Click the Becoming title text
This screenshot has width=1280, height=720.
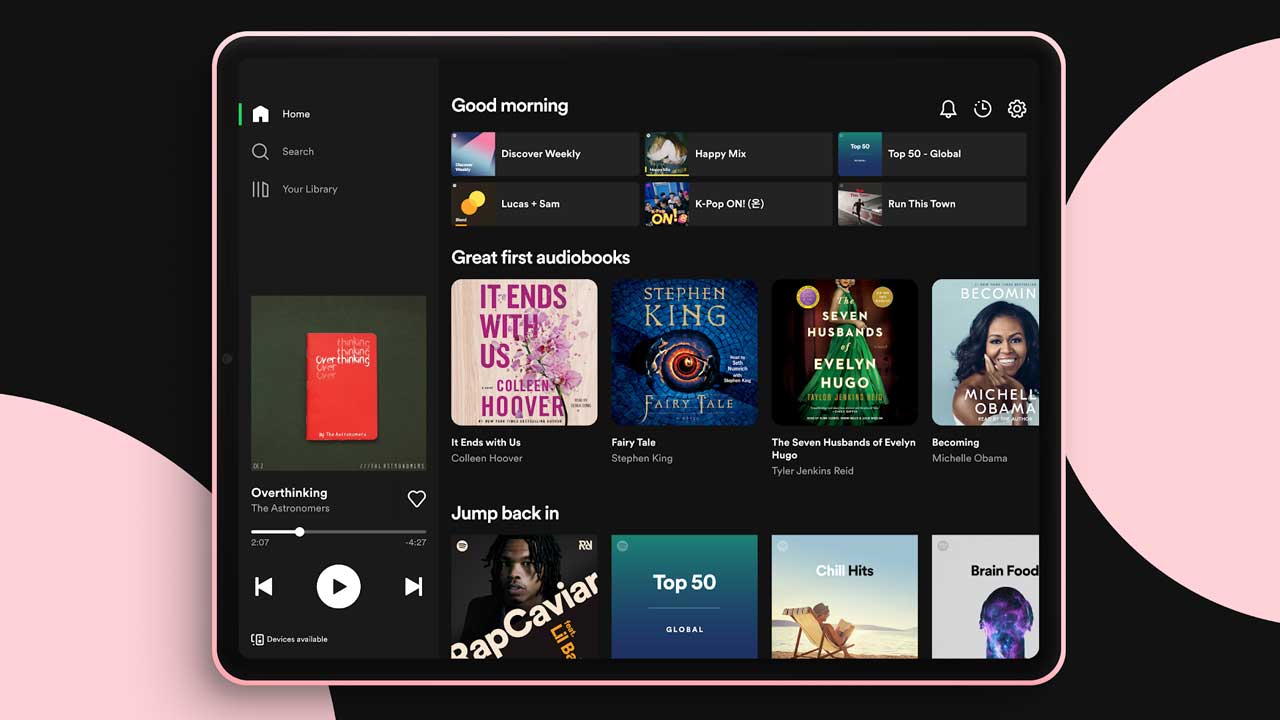pyautogui.click(x=956, y=442)
